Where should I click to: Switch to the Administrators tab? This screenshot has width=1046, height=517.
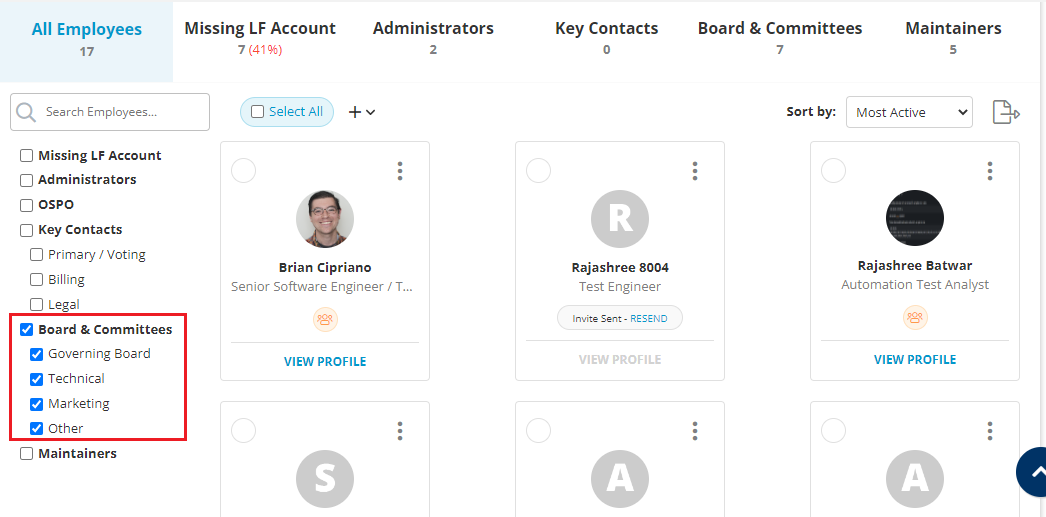pyautogui.click(x=433, y=37)
